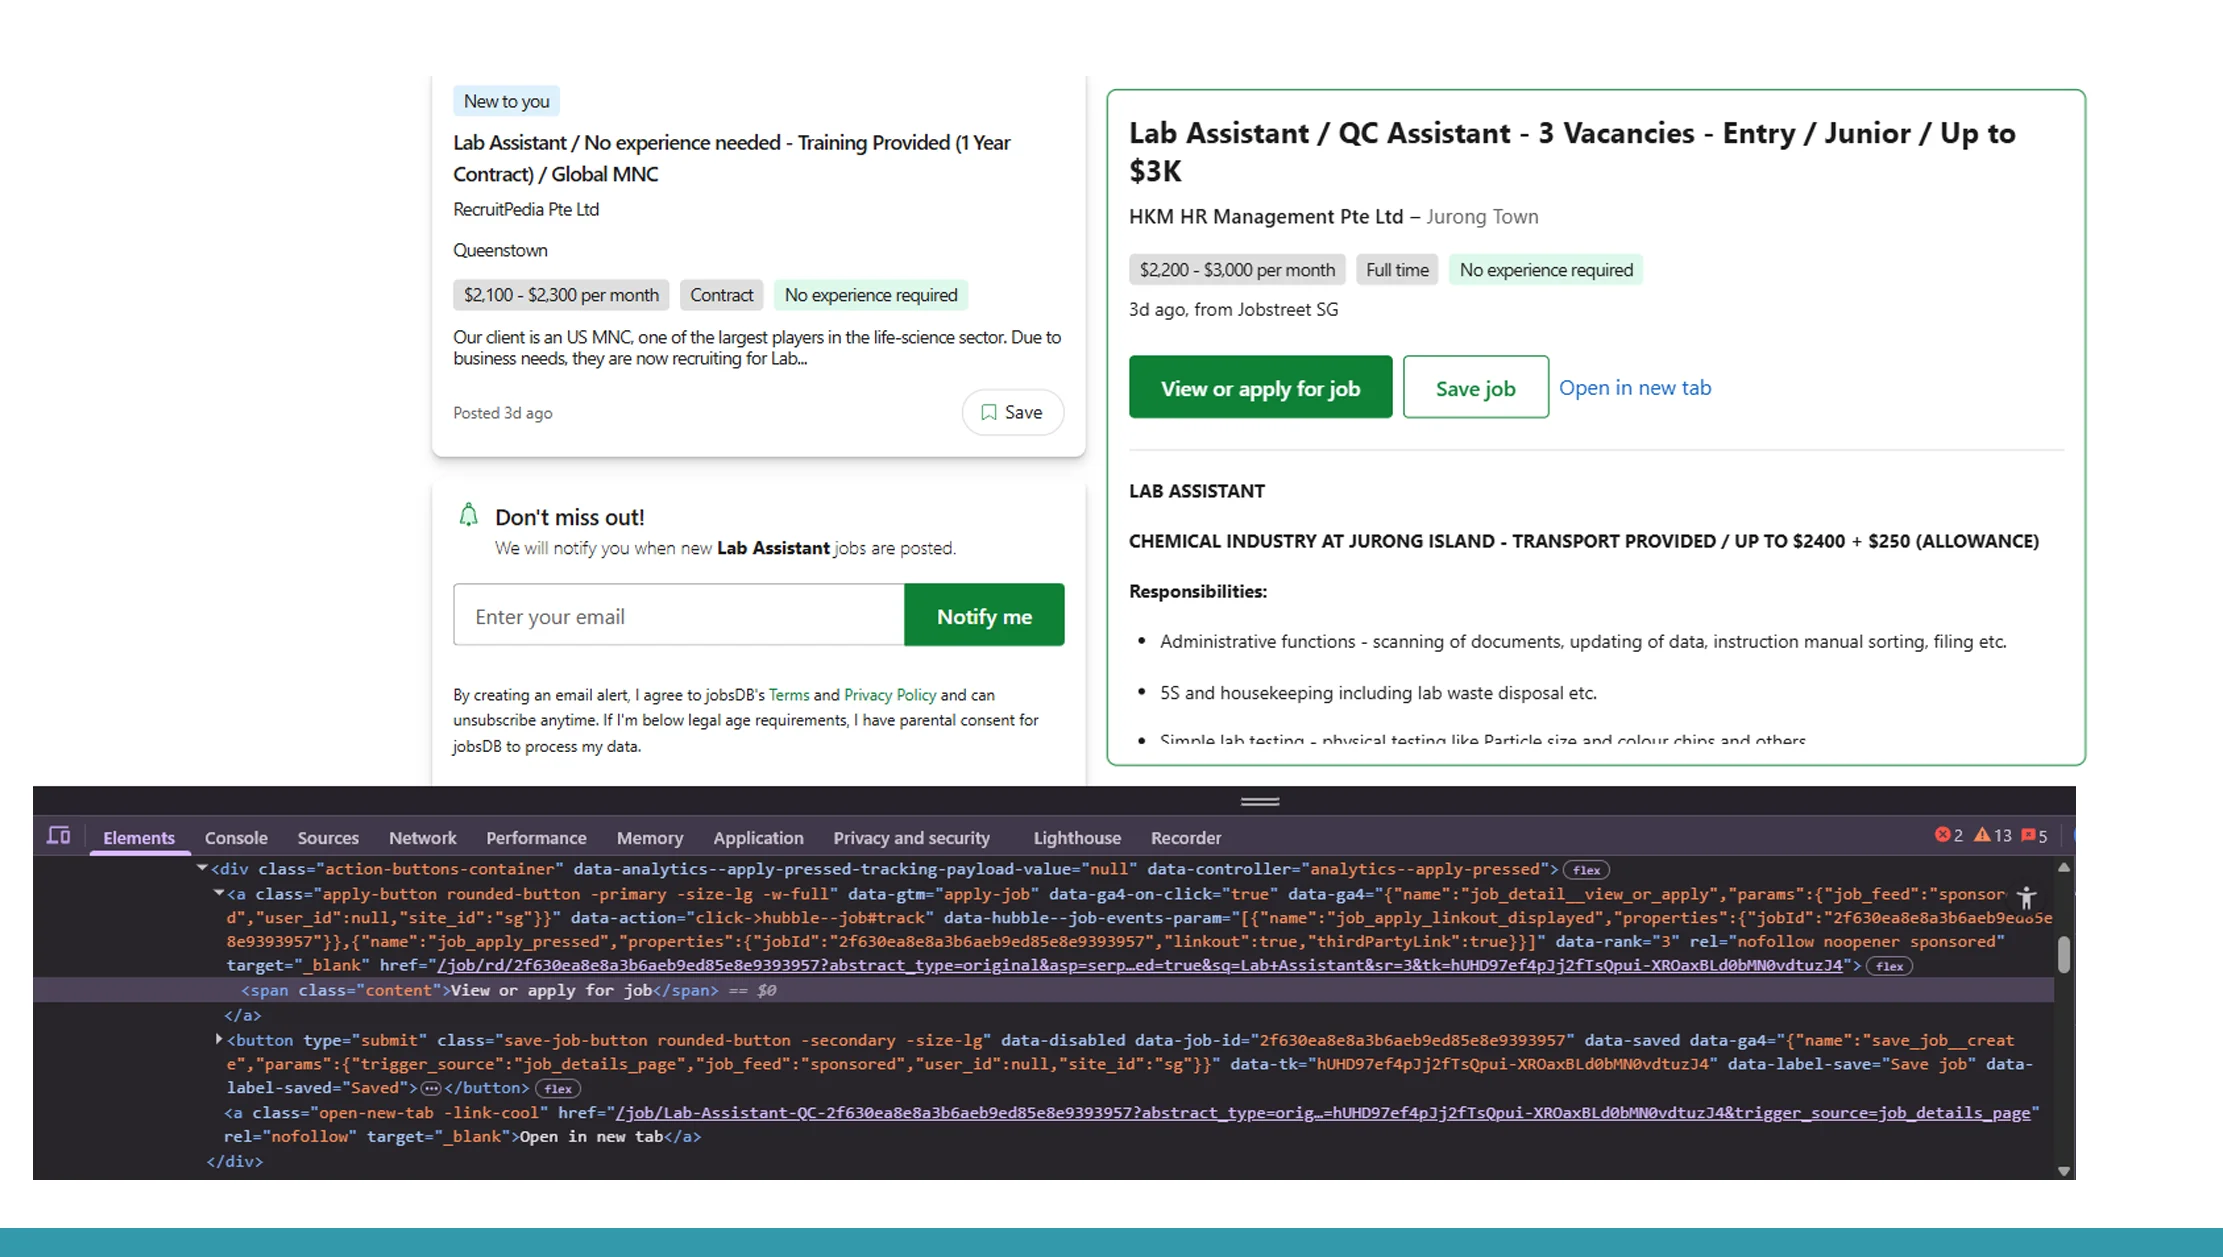Toggle the device toolbar icon in DevTools
2223x1257 pixels.
pyautogui.click(x=59, y=836)
